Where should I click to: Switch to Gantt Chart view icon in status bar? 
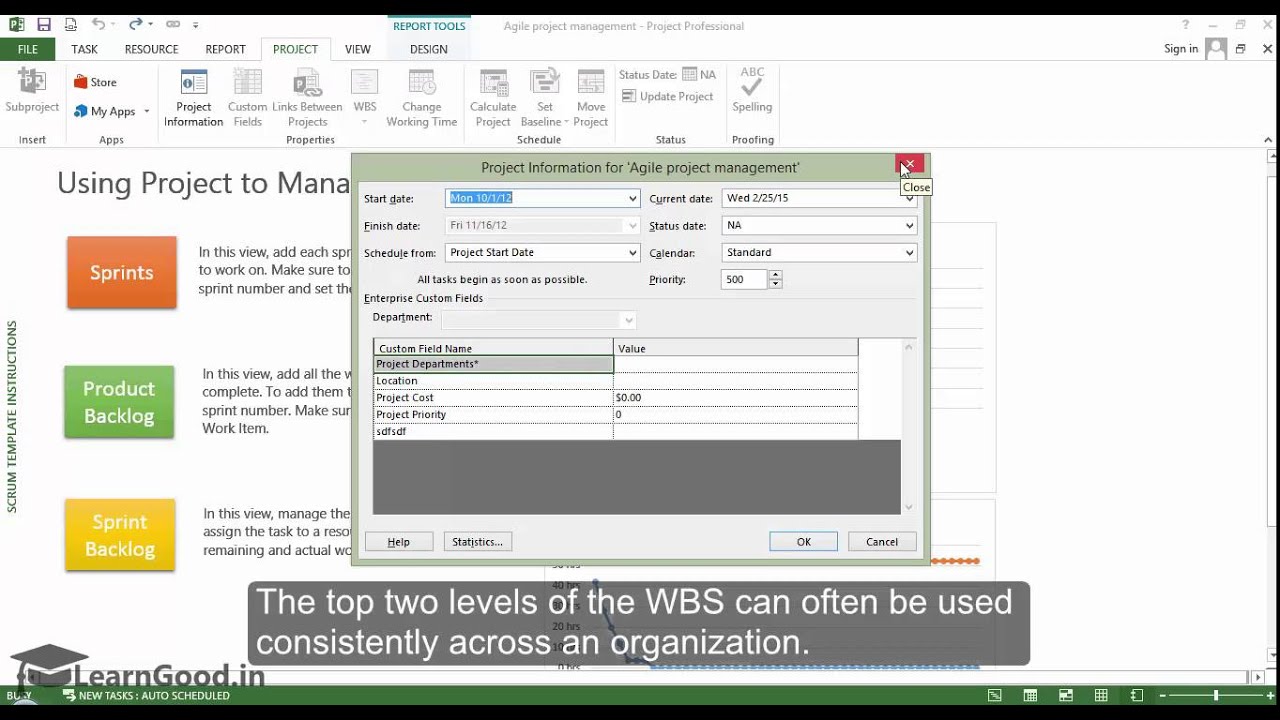point(995,696)
